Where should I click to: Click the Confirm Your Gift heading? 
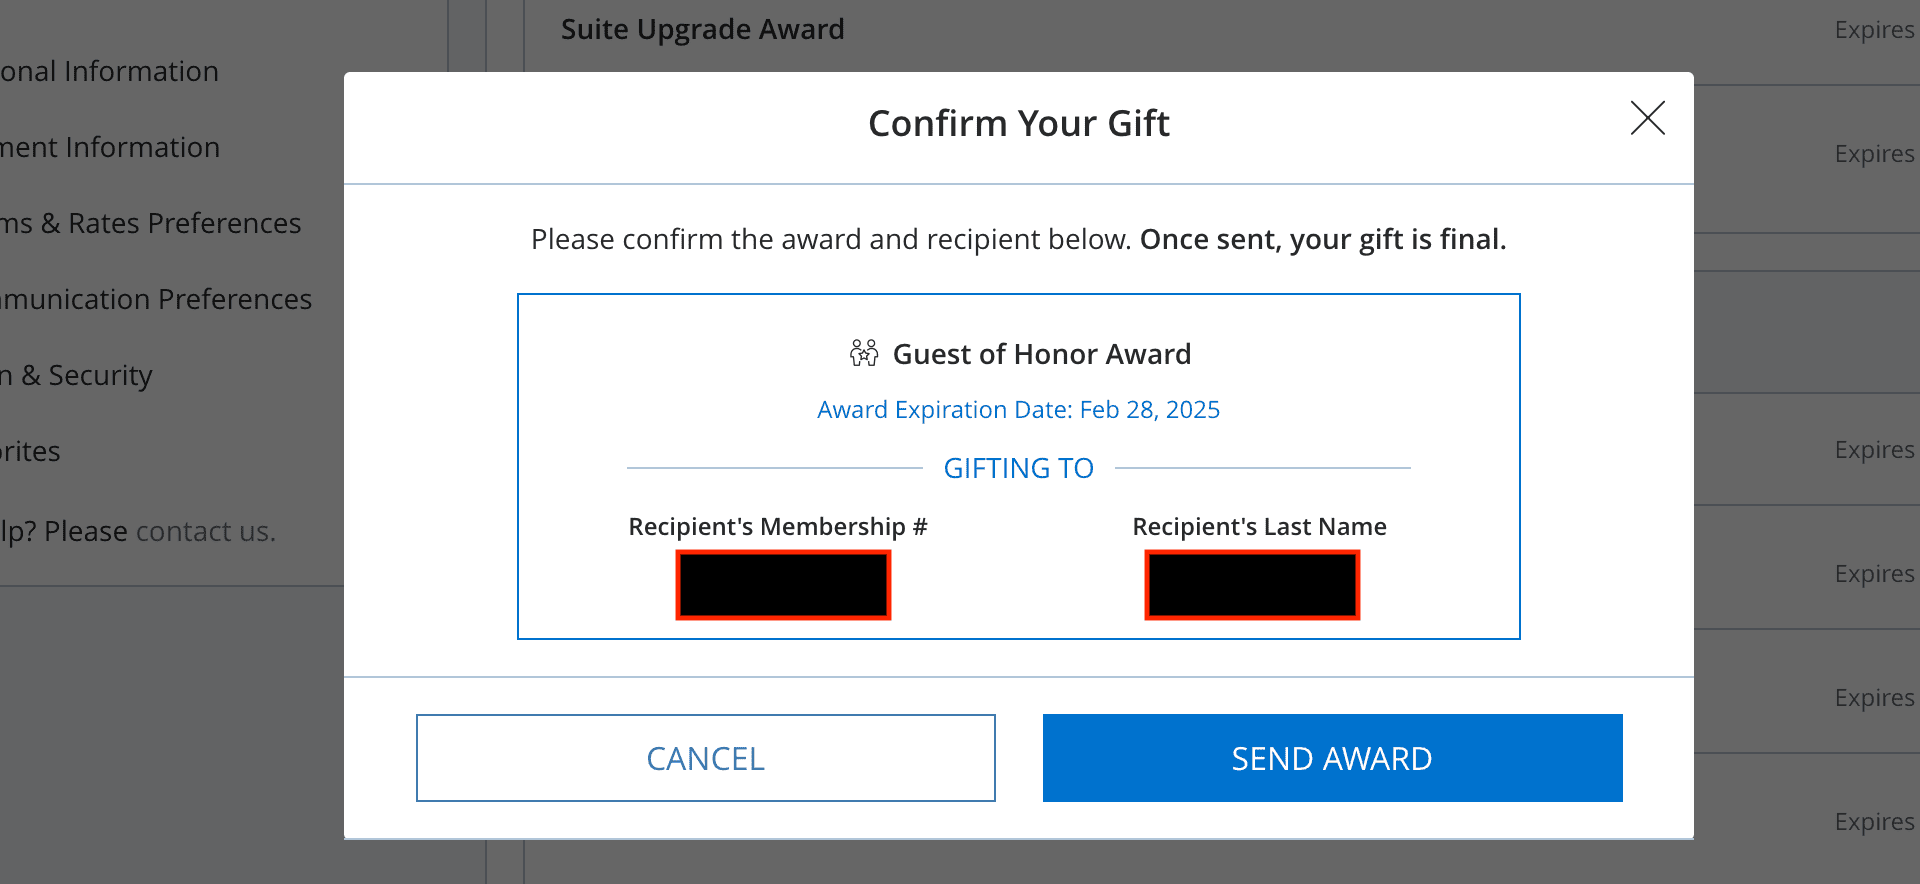click(1018, 124)
